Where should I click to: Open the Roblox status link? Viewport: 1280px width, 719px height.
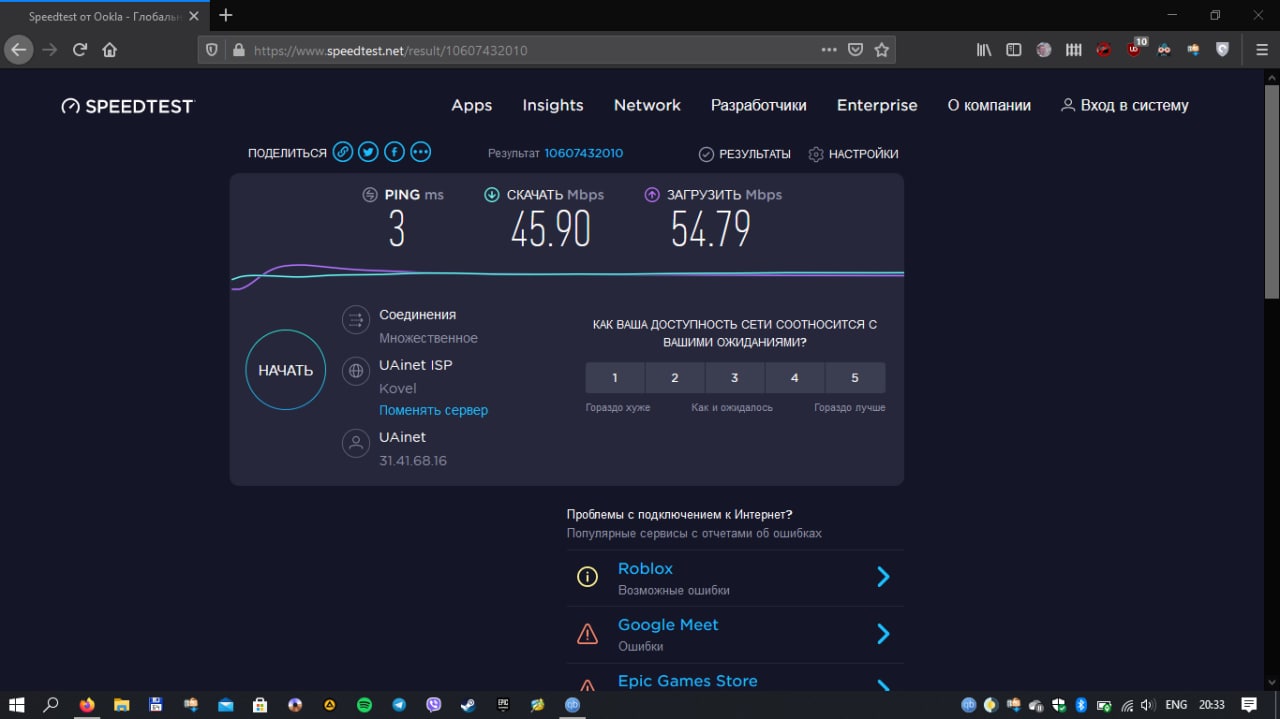[645, 568]
